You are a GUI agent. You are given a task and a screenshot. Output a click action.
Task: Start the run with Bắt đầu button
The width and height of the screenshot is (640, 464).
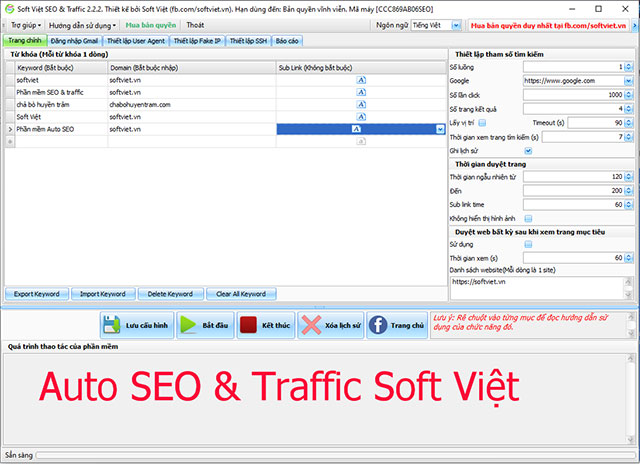coord(205,325)
